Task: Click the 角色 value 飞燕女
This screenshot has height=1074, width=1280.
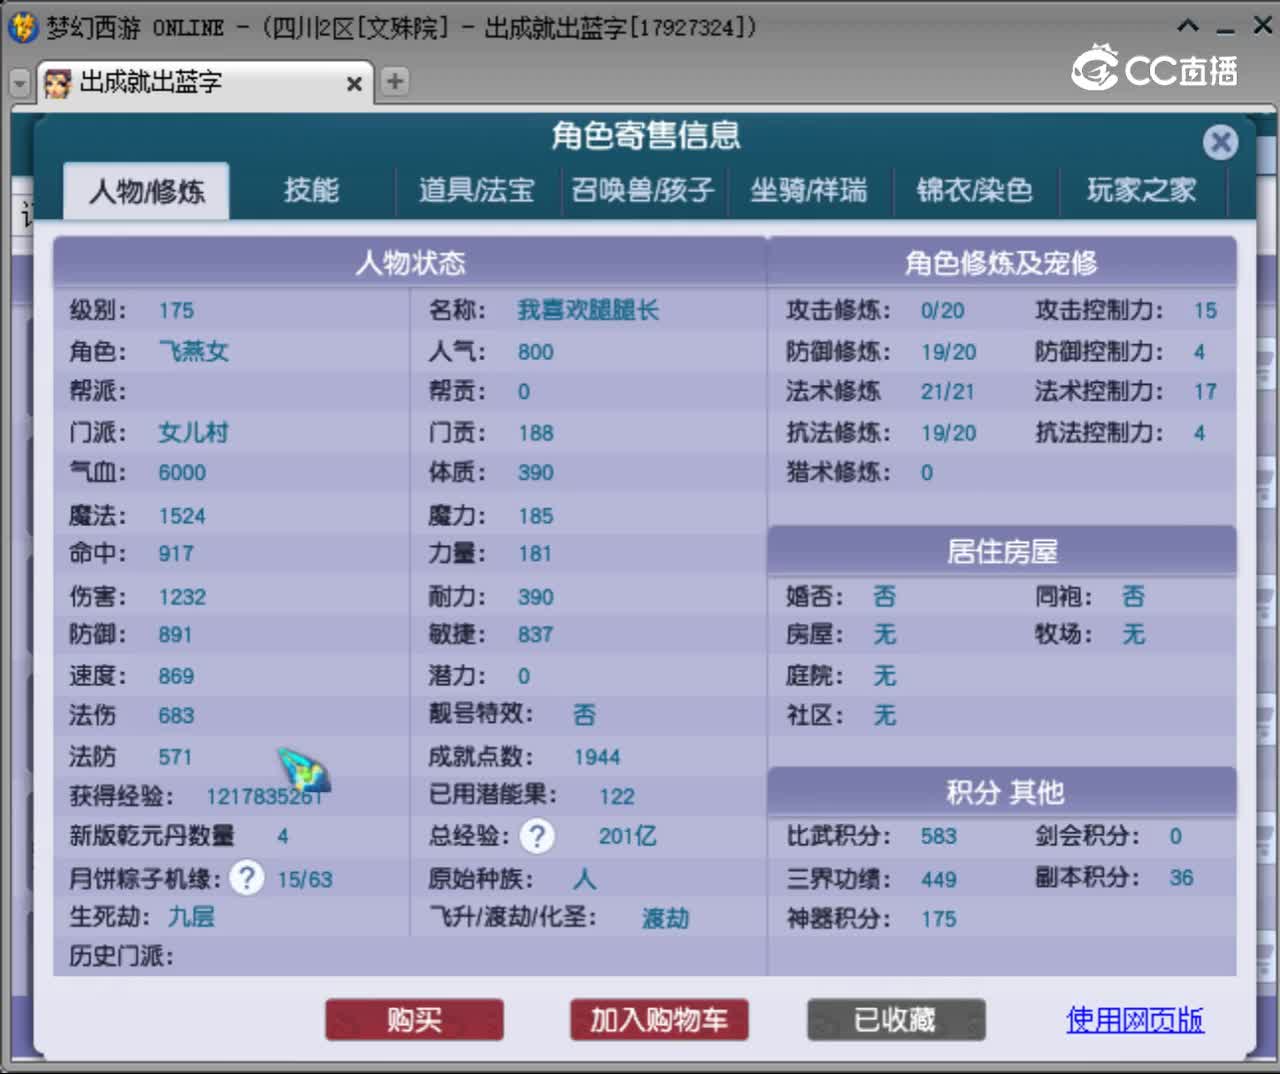Action: [x=194, y=351]
